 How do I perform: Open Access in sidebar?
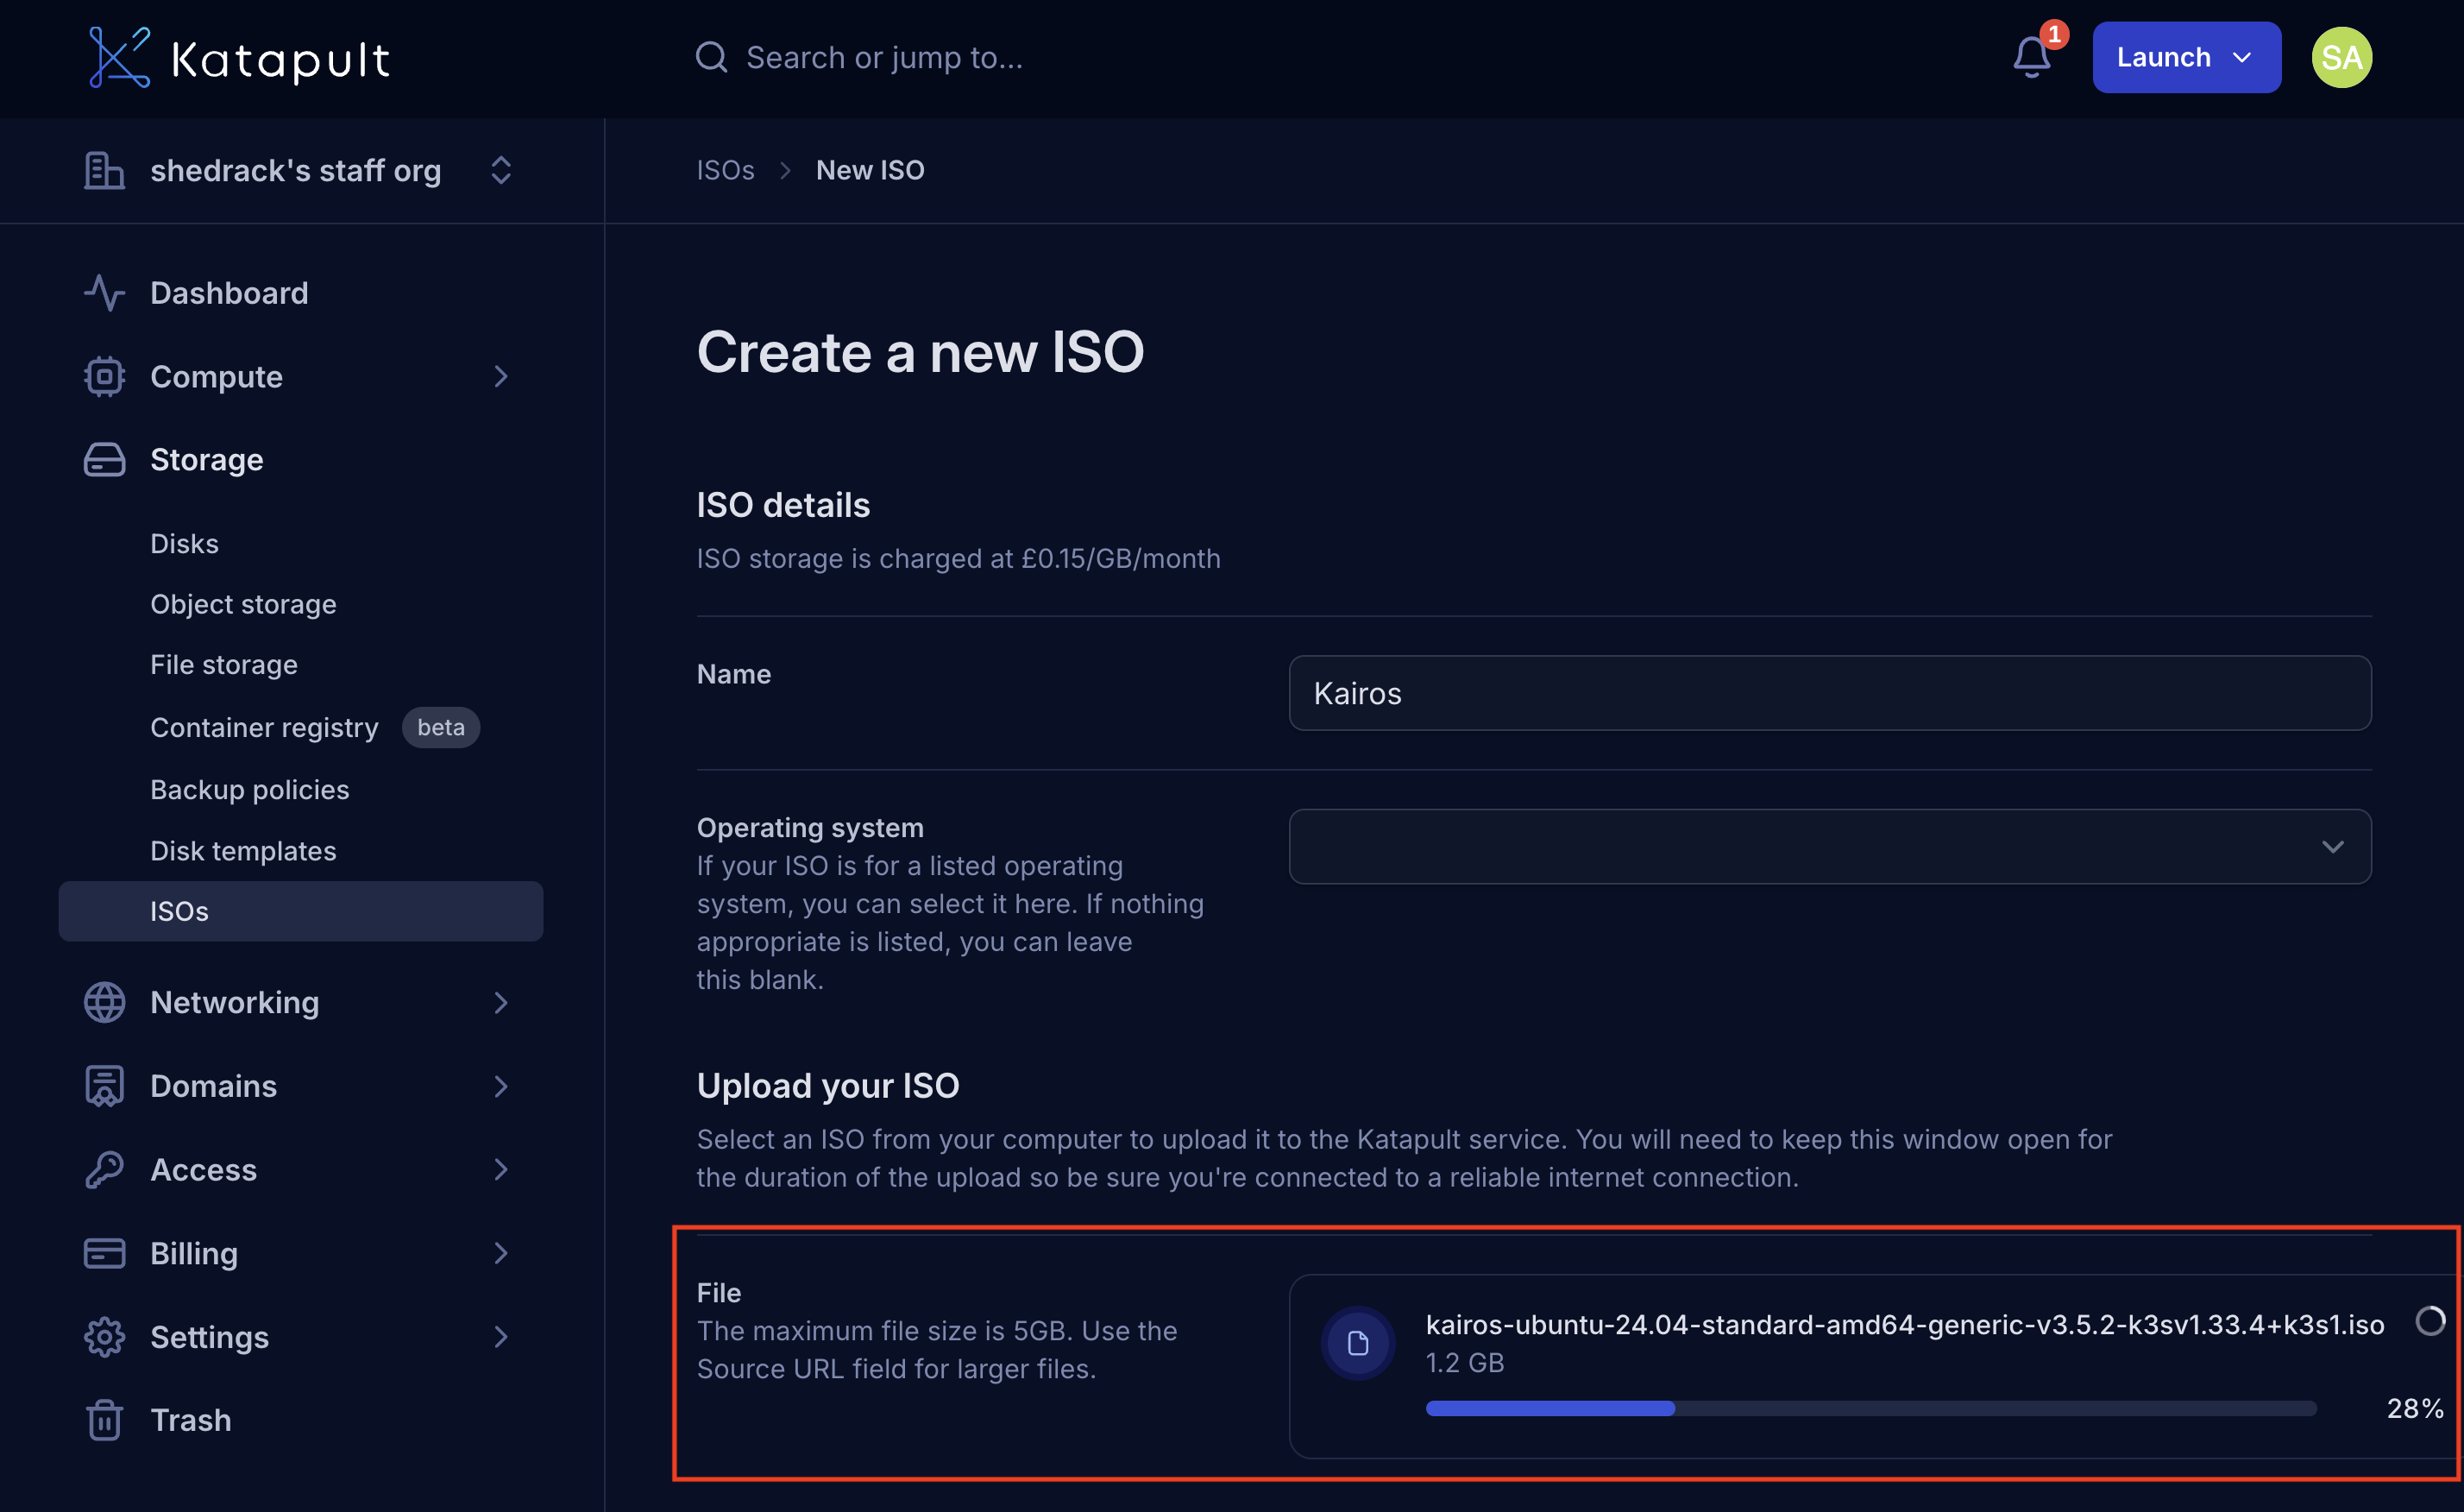point(203,1170)
